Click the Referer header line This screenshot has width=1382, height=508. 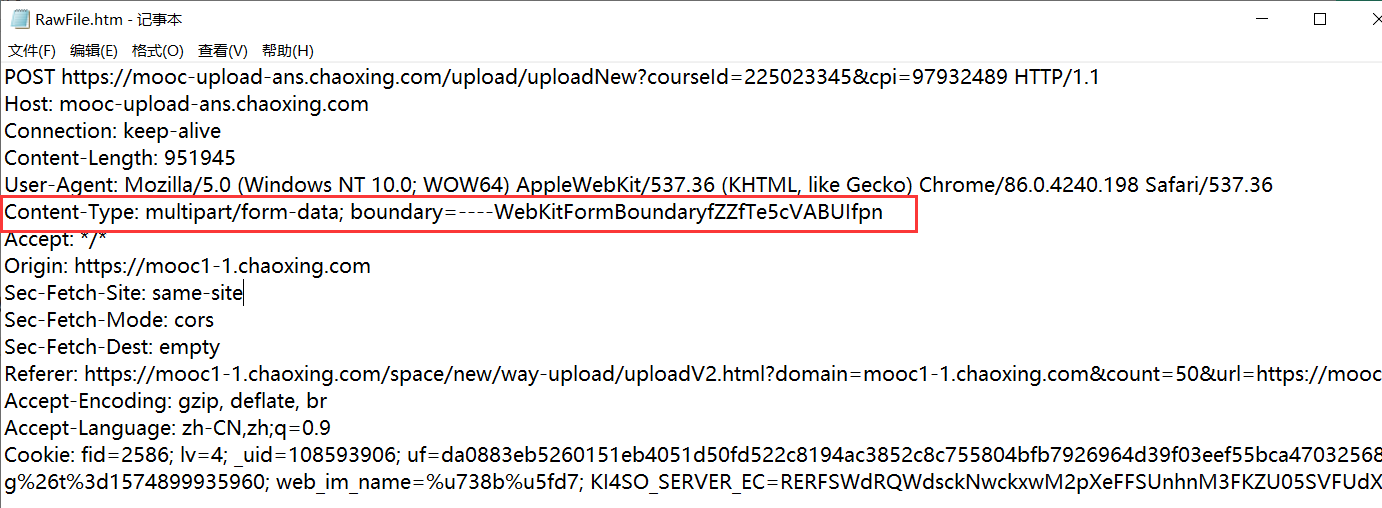click(x=690, y=374)
